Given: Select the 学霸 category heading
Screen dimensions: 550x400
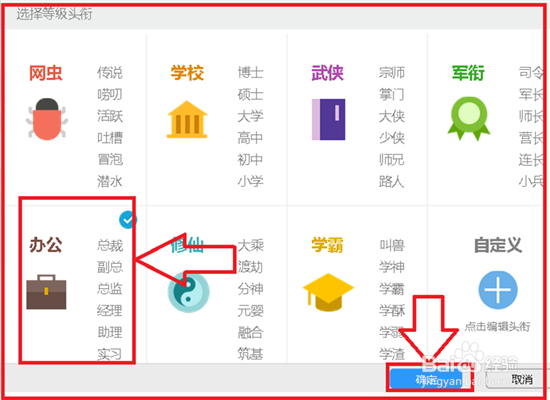Looking at the screenshot, I should coord(328,245).
